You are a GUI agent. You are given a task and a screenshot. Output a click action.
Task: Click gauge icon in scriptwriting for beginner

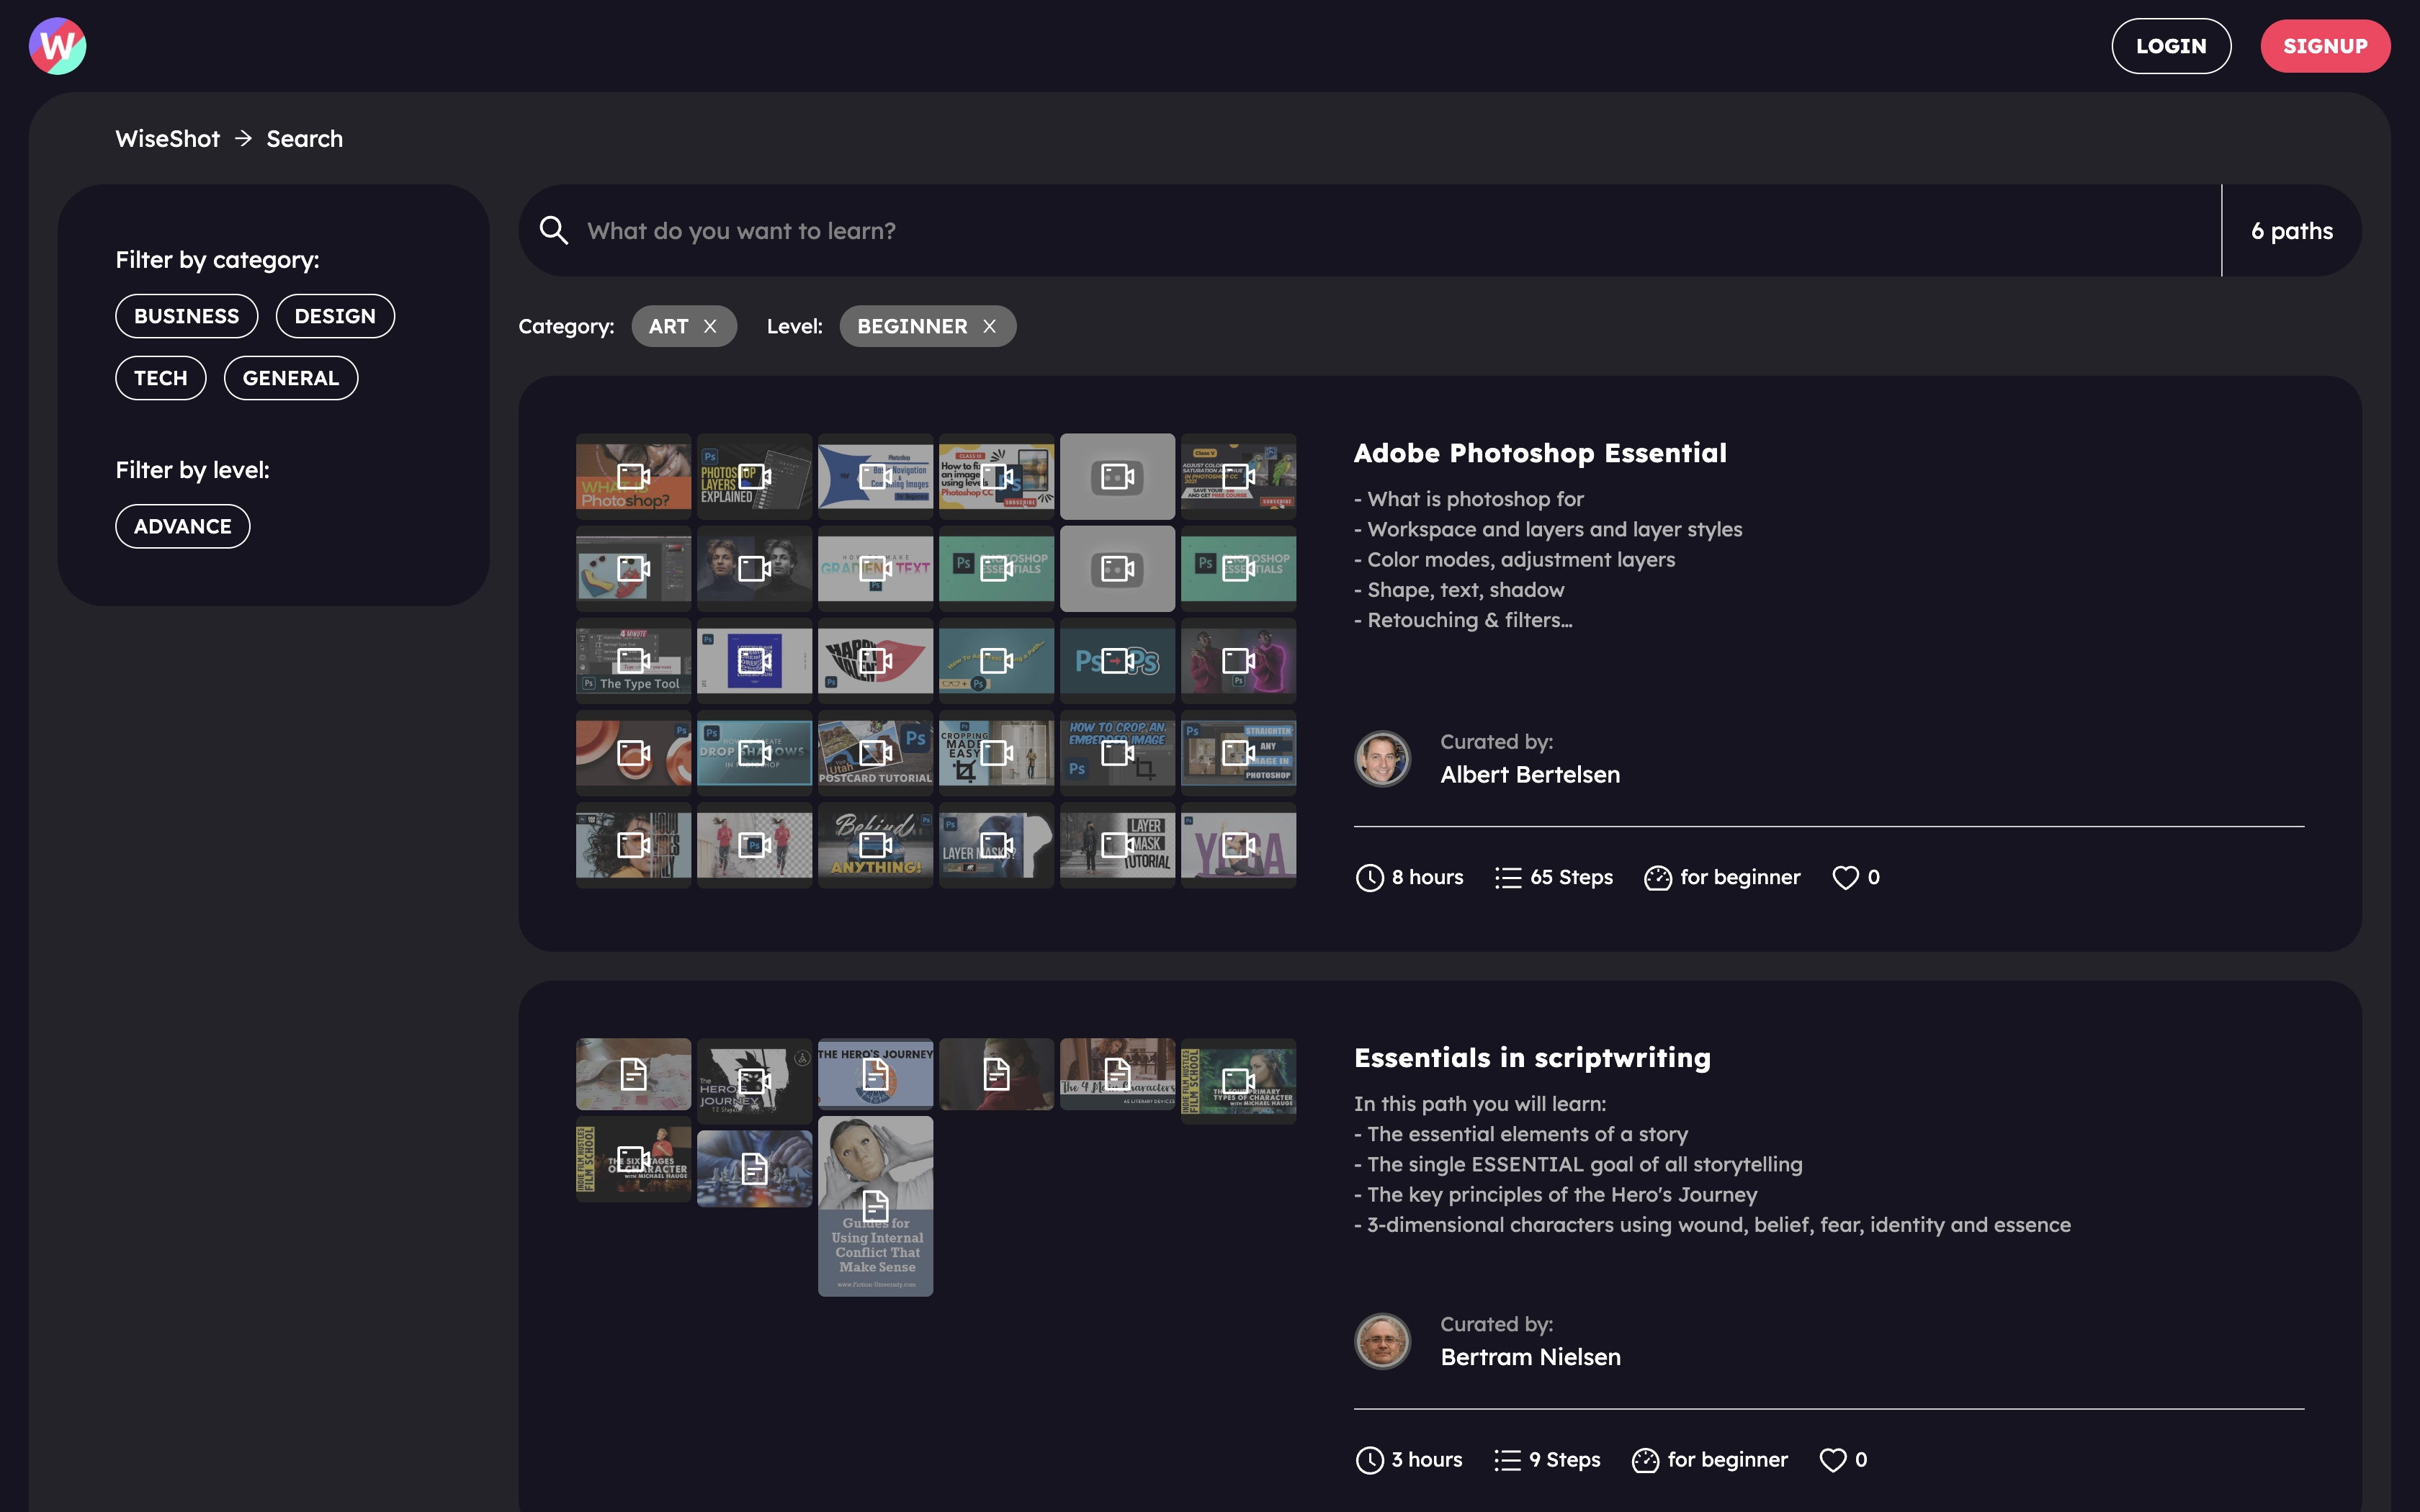click(1645, 1460)
